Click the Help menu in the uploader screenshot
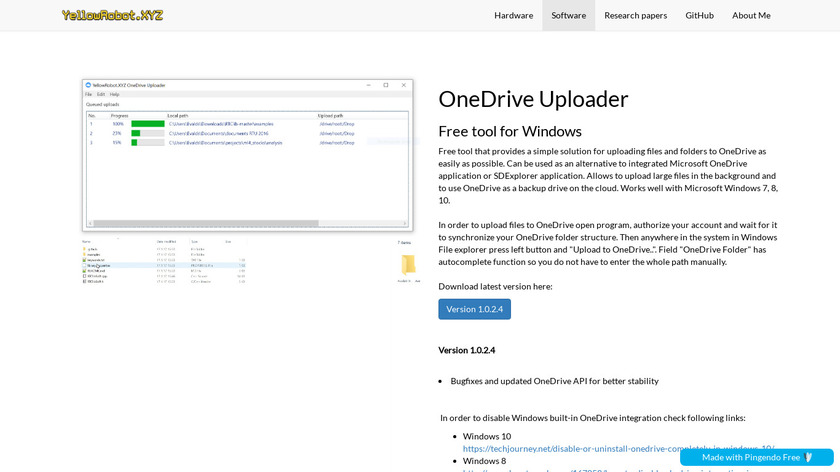Viewport: 840px width, 472px height. (x=113, y=94)
